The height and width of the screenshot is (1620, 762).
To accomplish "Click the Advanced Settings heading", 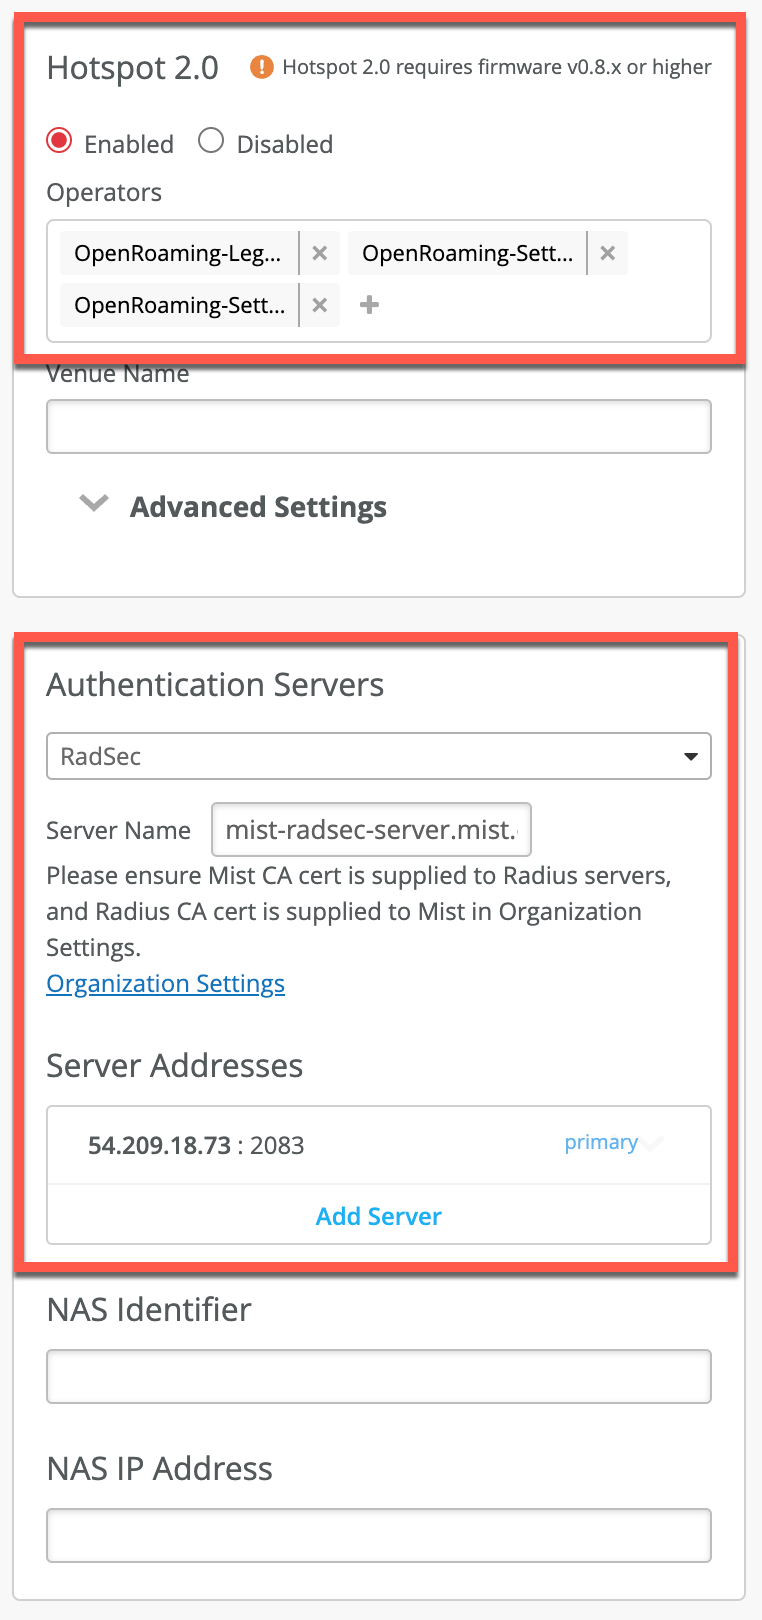I will [258, 507].
